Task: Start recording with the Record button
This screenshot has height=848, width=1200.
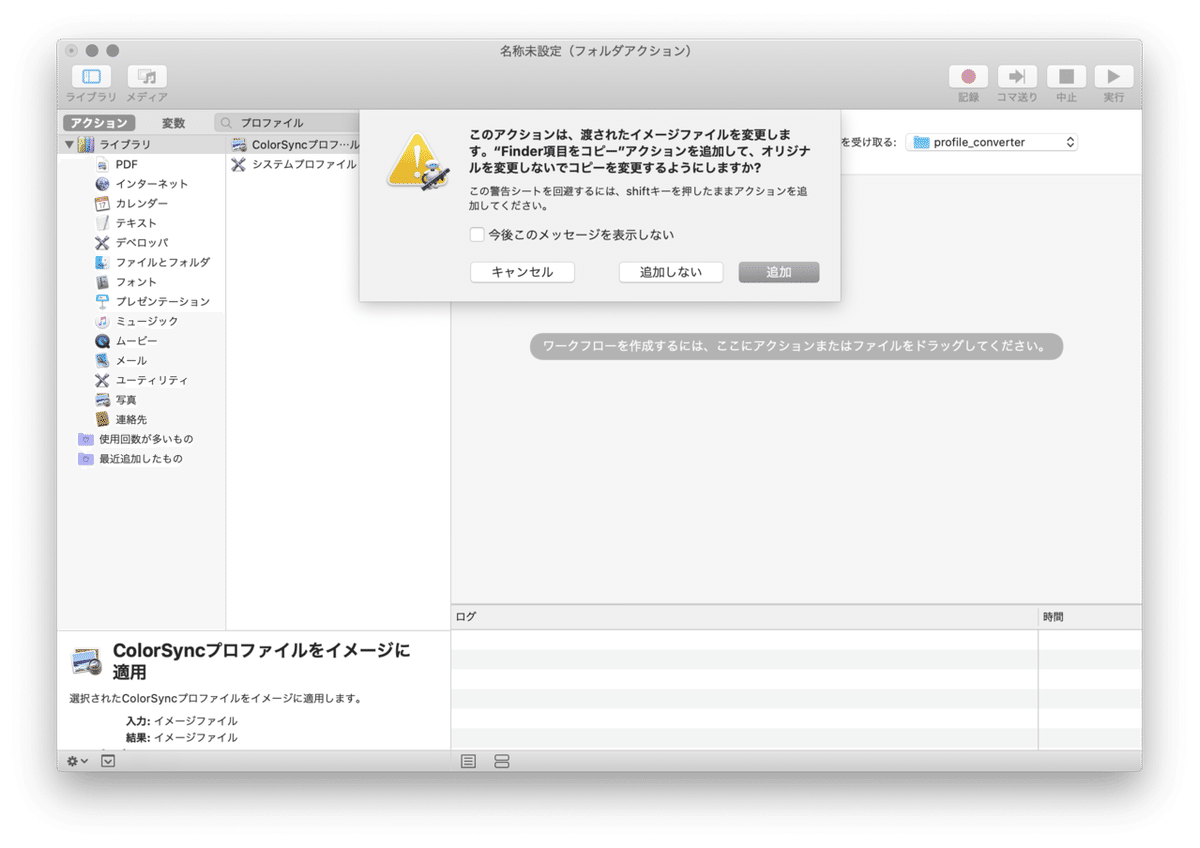Action: point(968,76)
